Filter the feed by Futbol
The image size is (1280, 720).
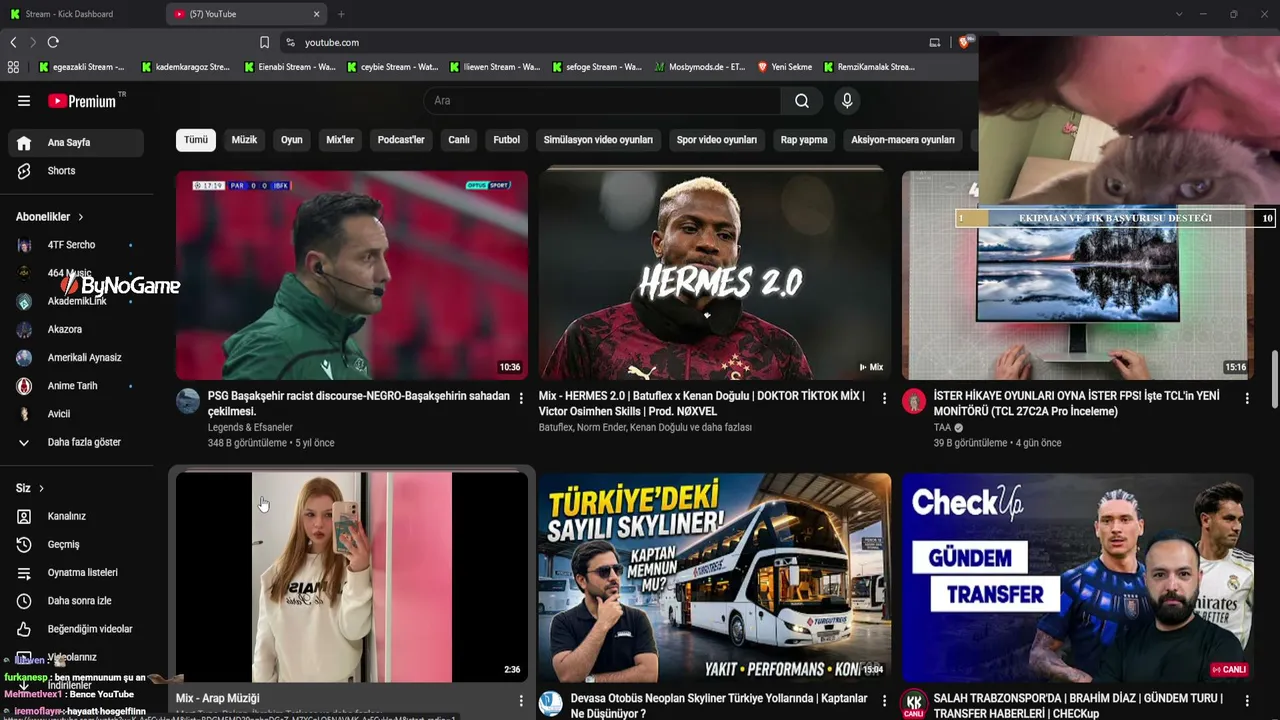click(x=507, y=140)
